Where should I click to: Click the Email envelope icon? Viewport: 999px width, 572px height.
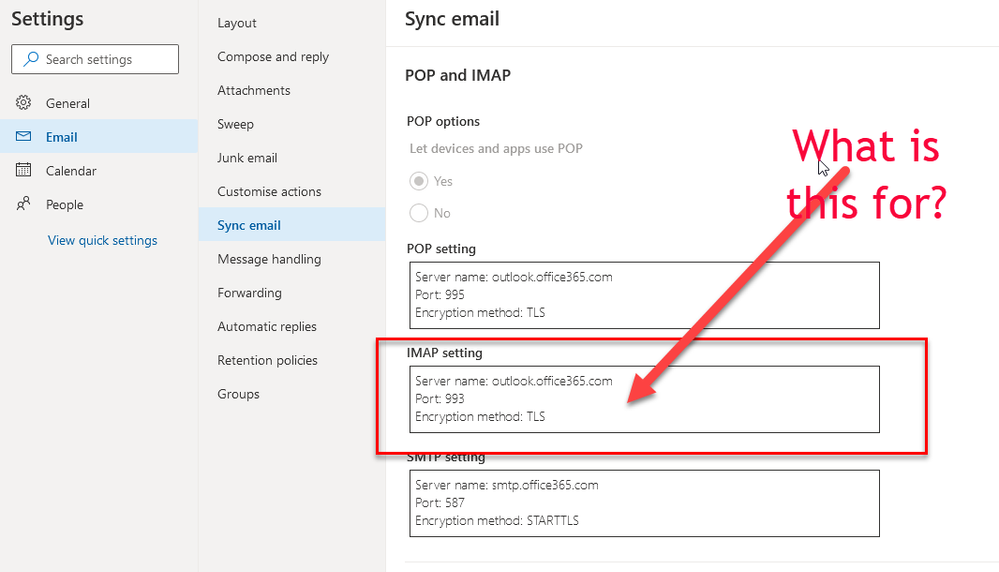pos(23,137)
